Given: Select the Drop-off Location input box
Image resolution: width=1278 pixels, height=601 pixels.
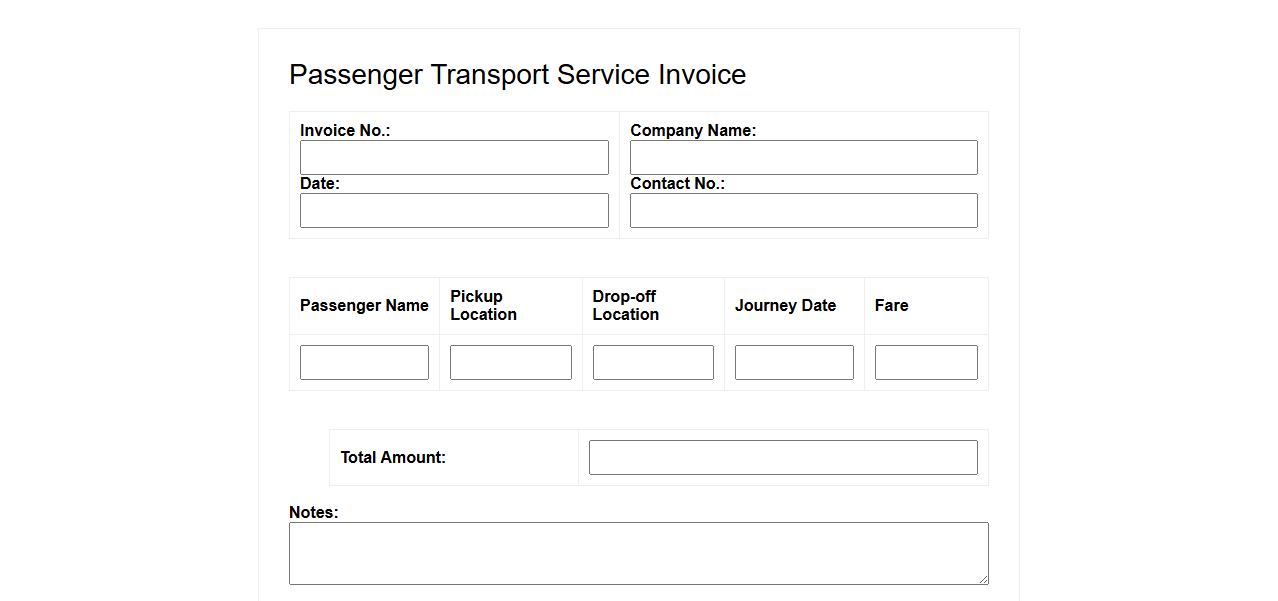Looking at the screenshot, I should click(x=653, y=363).
